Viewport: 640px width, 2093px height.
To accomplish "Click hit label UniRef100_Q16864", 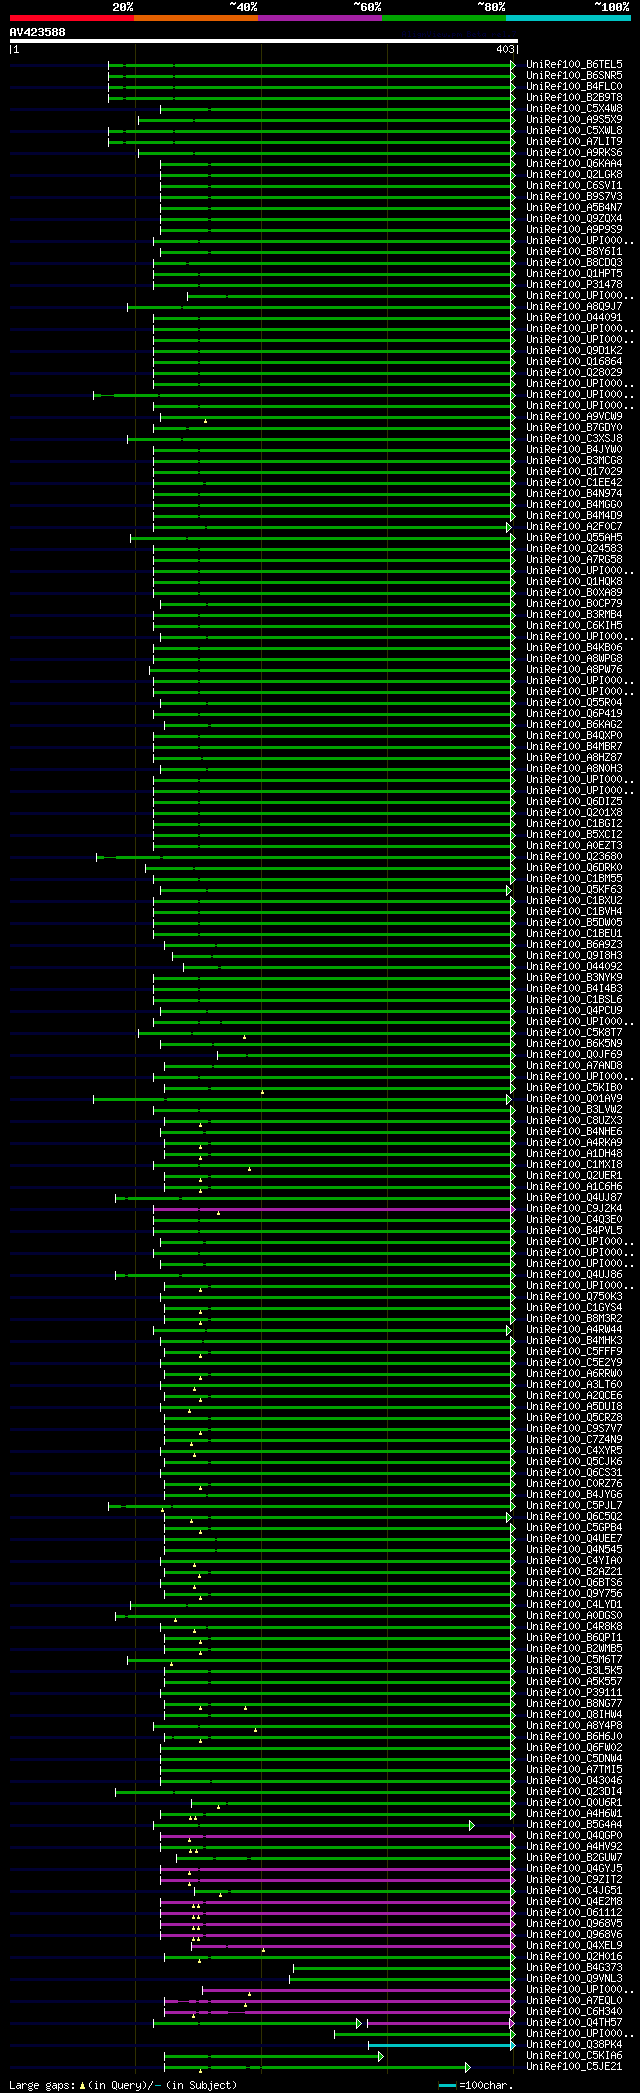I will coord(574,361).
